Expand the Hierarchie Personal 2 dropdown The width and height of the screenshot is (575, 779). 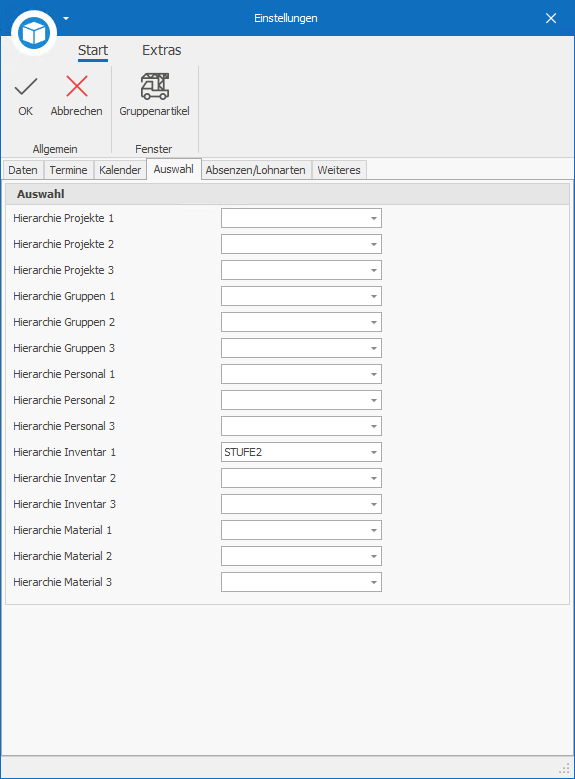tap(374, 400)
